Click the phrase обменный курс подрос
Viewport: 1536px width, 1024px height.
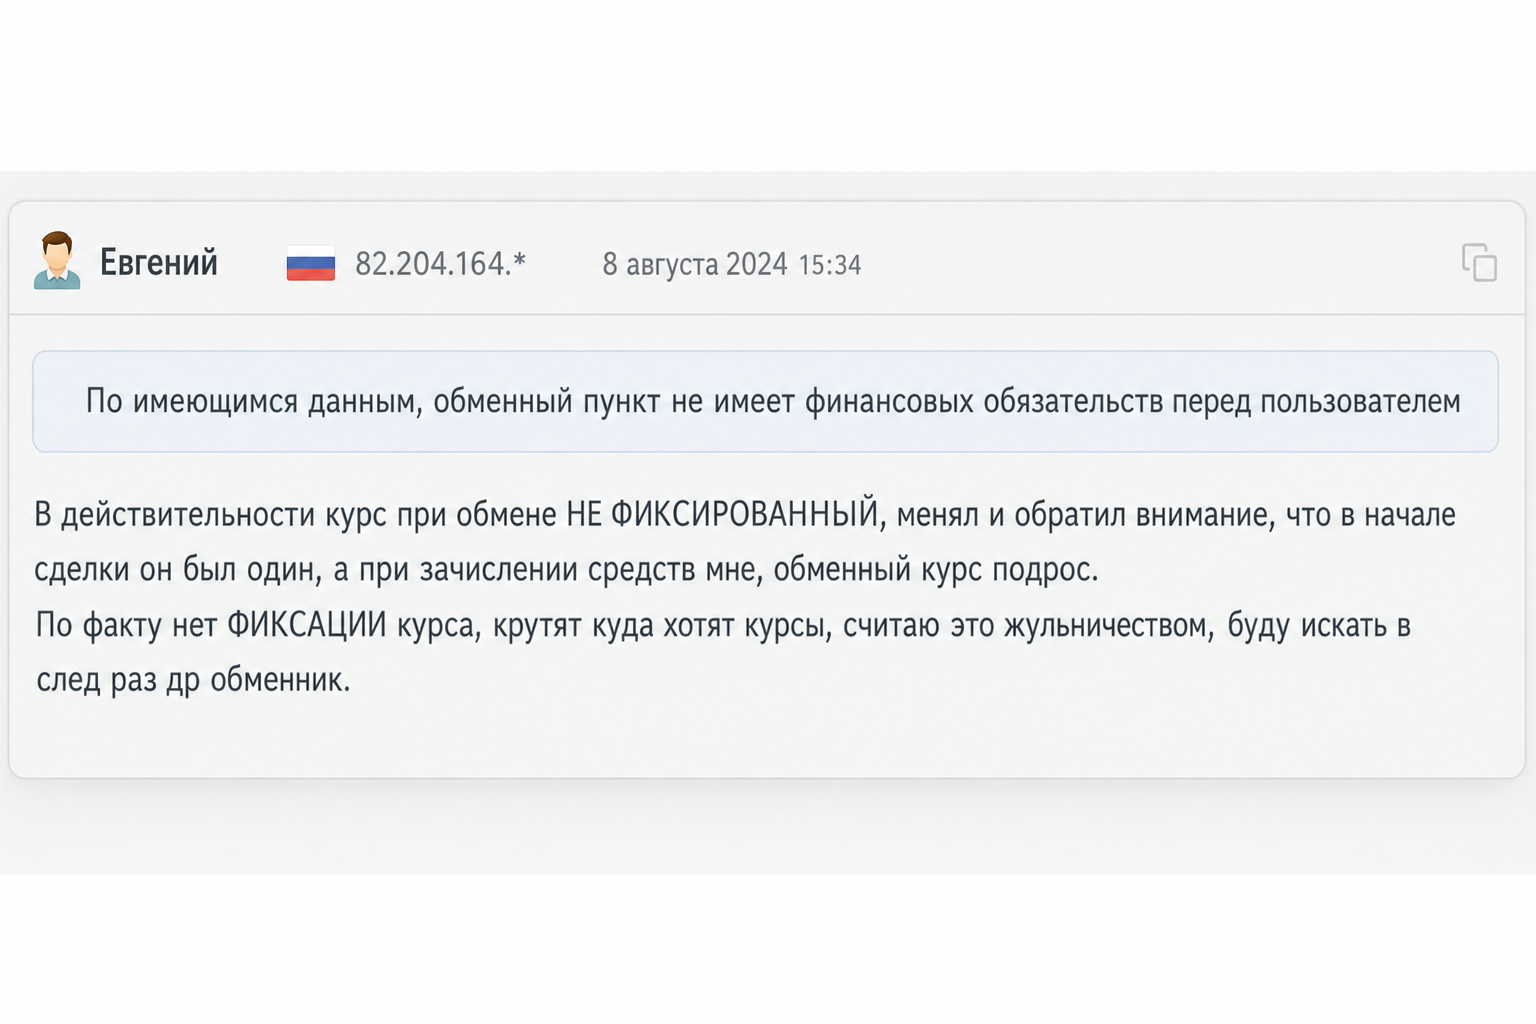(x=936, y=569)
